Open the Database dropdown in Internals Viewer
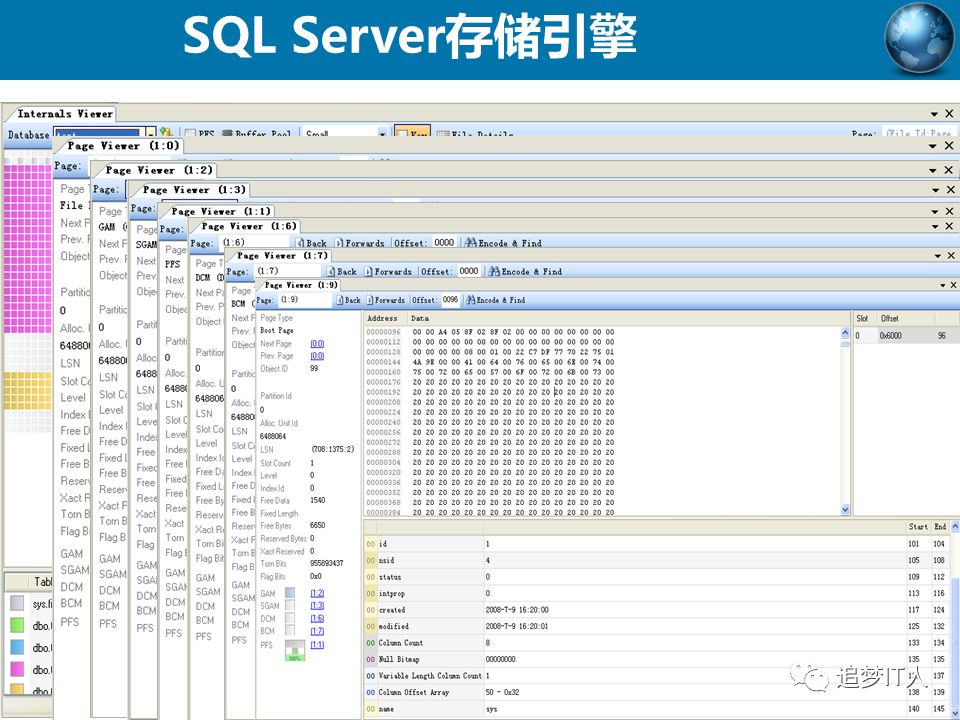The width and height of the screenshot is (960, 720). click(x=151, y=134)
